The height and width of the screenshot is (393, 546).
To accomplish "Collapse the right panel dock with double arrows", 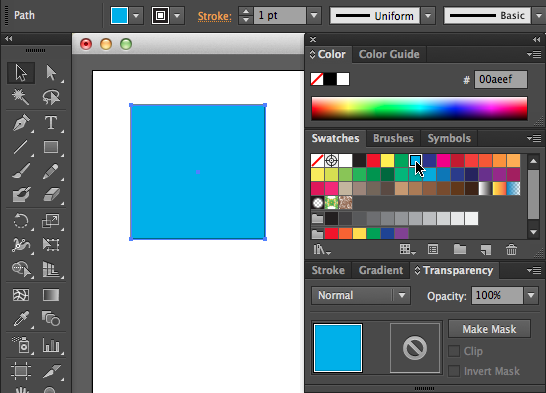I will pos(537,39).
